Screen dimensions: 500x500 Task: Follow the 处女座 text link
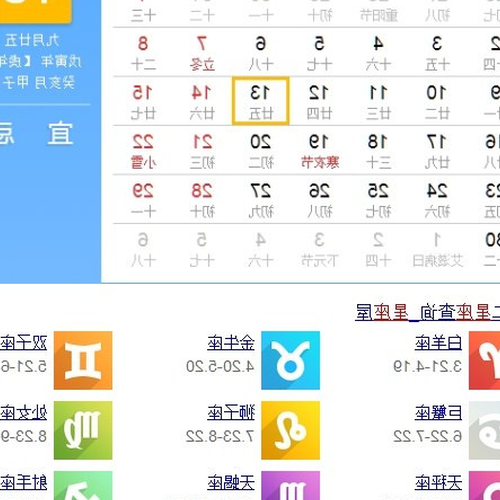(x=23, y=413)
